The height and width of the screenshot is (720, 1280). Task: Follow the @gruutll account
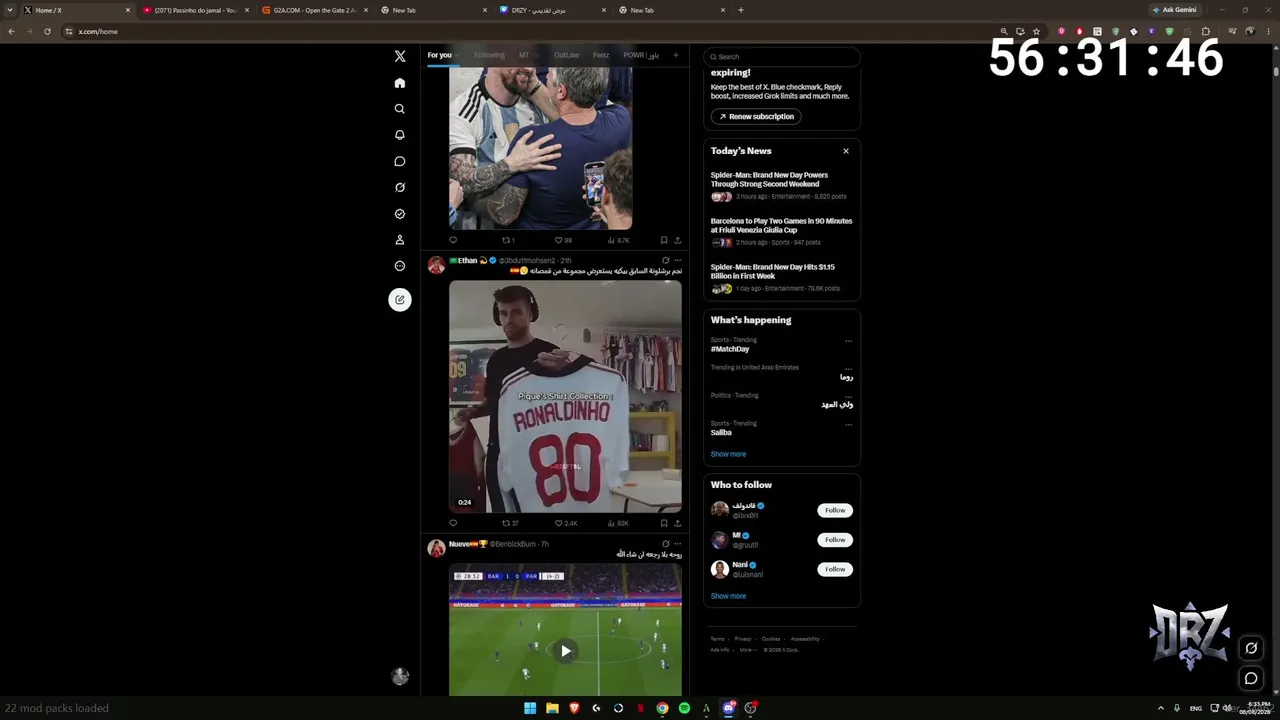click(x=835, y=539)
